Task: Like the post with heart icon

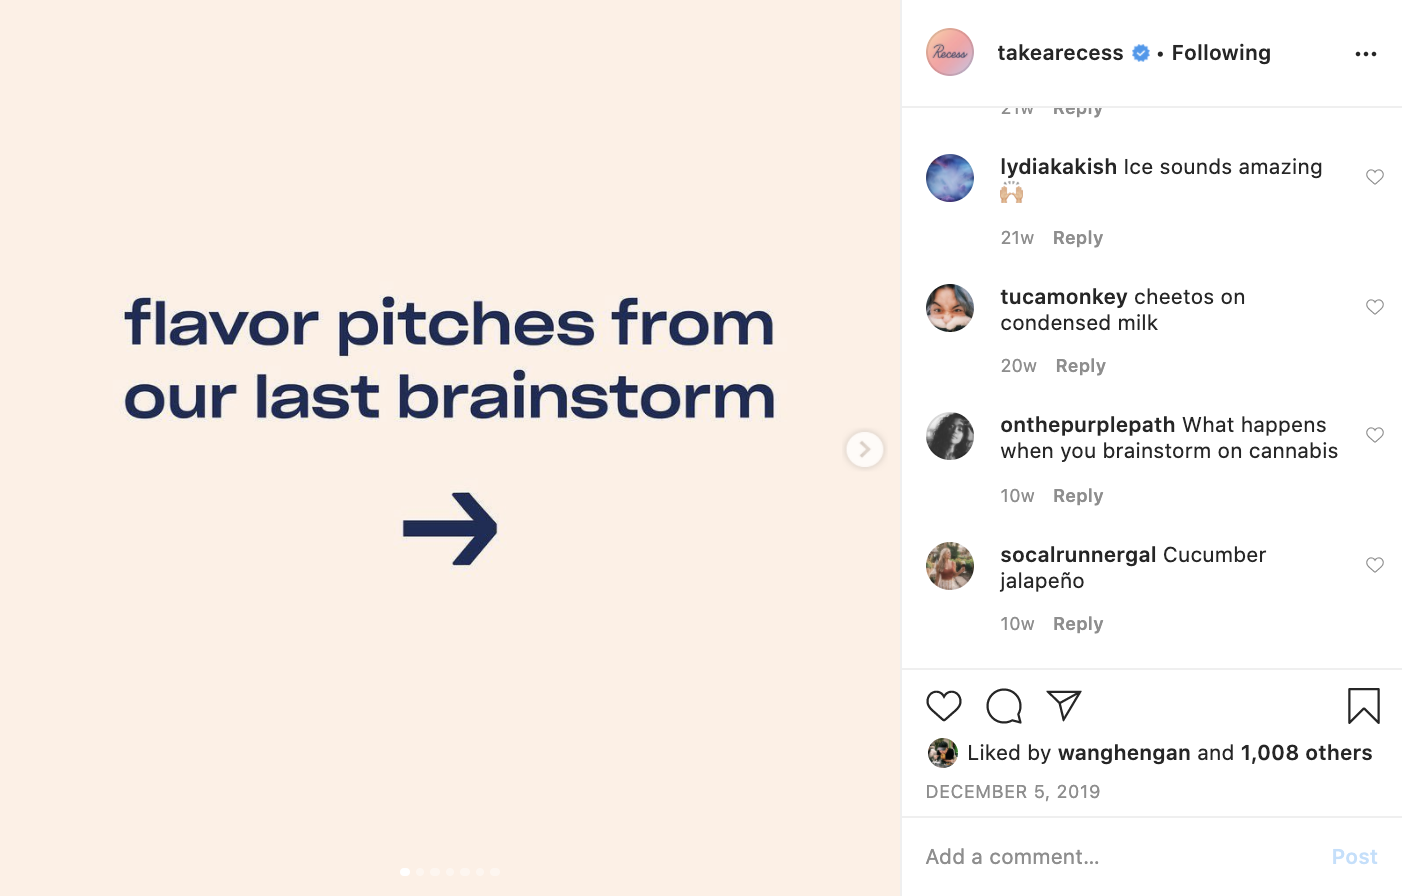Action: tap(943, 706)
